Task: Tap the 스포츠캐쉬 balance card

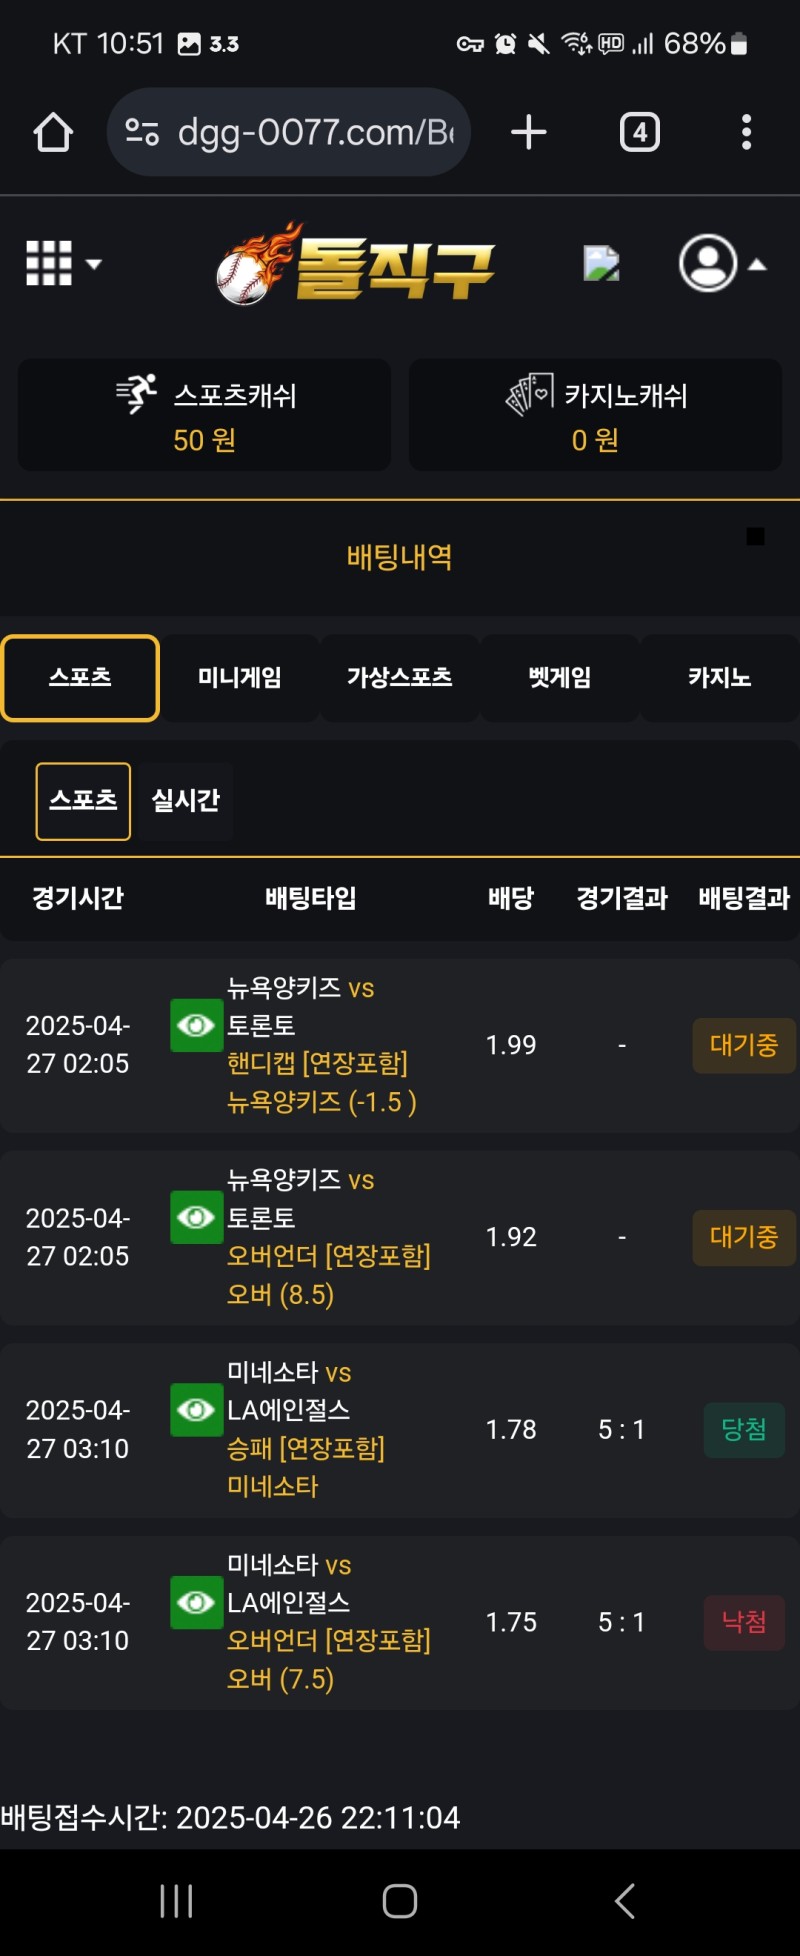Action: [x=204, y=415]
